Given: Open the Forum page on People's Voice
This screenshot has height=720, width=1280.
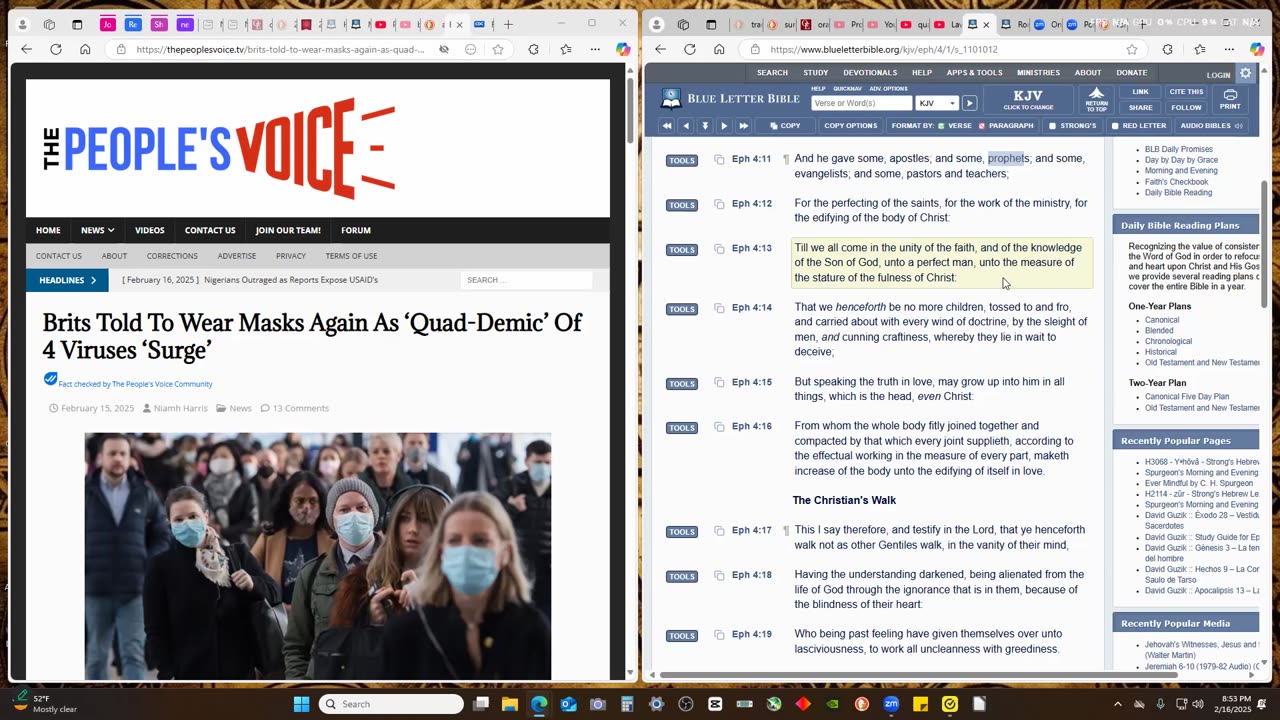Looking at the screenshot, I should coord(356,230).
